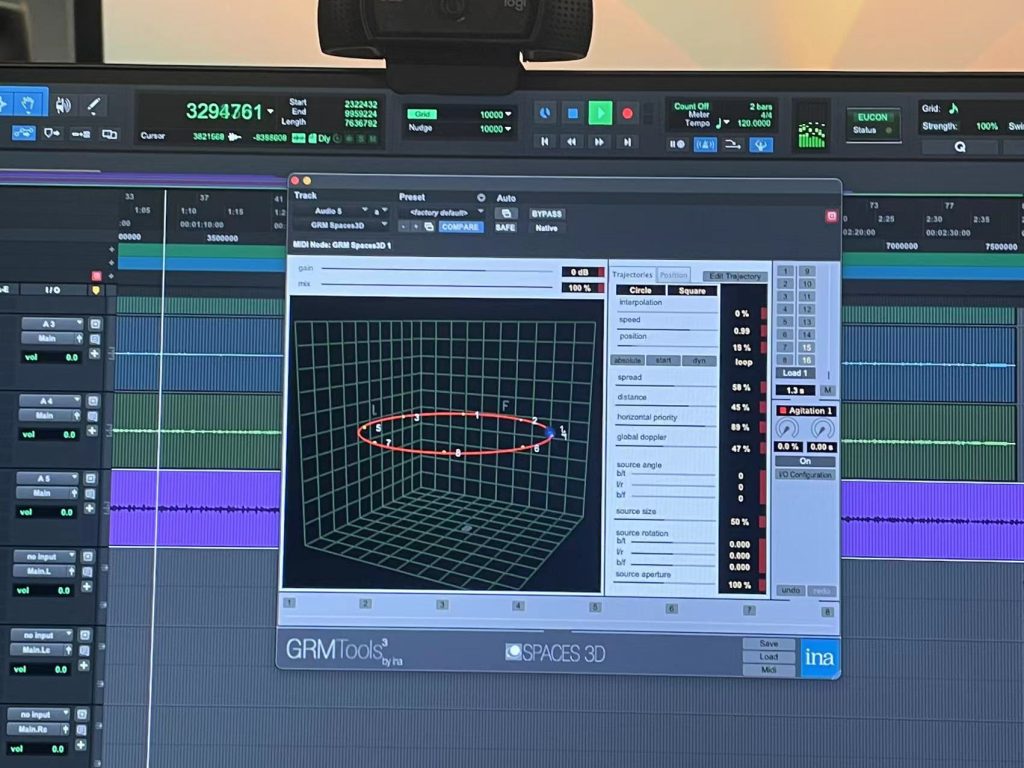Open the insert position 'a' dropdown
Screen dimensions: 1024x768
coord(380,212)
